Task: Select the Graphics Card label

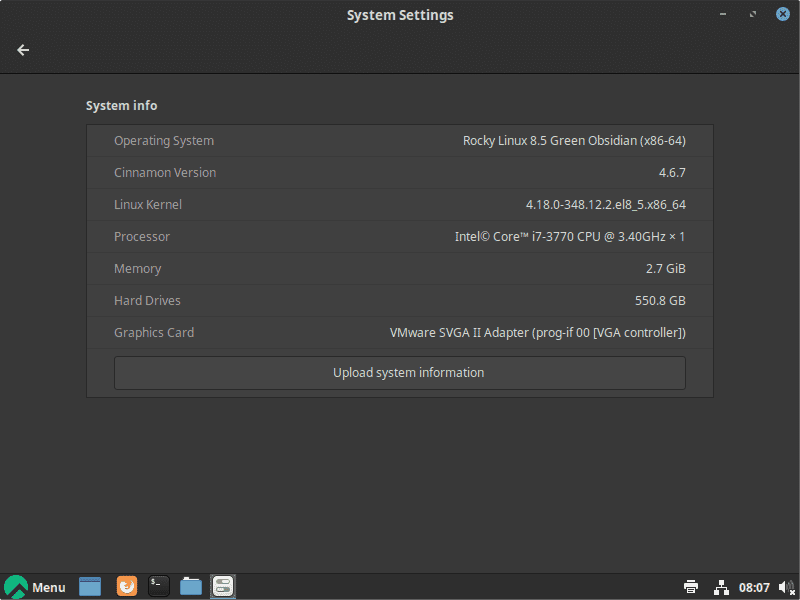Action: pyautogui.click(x=154, y=333)
